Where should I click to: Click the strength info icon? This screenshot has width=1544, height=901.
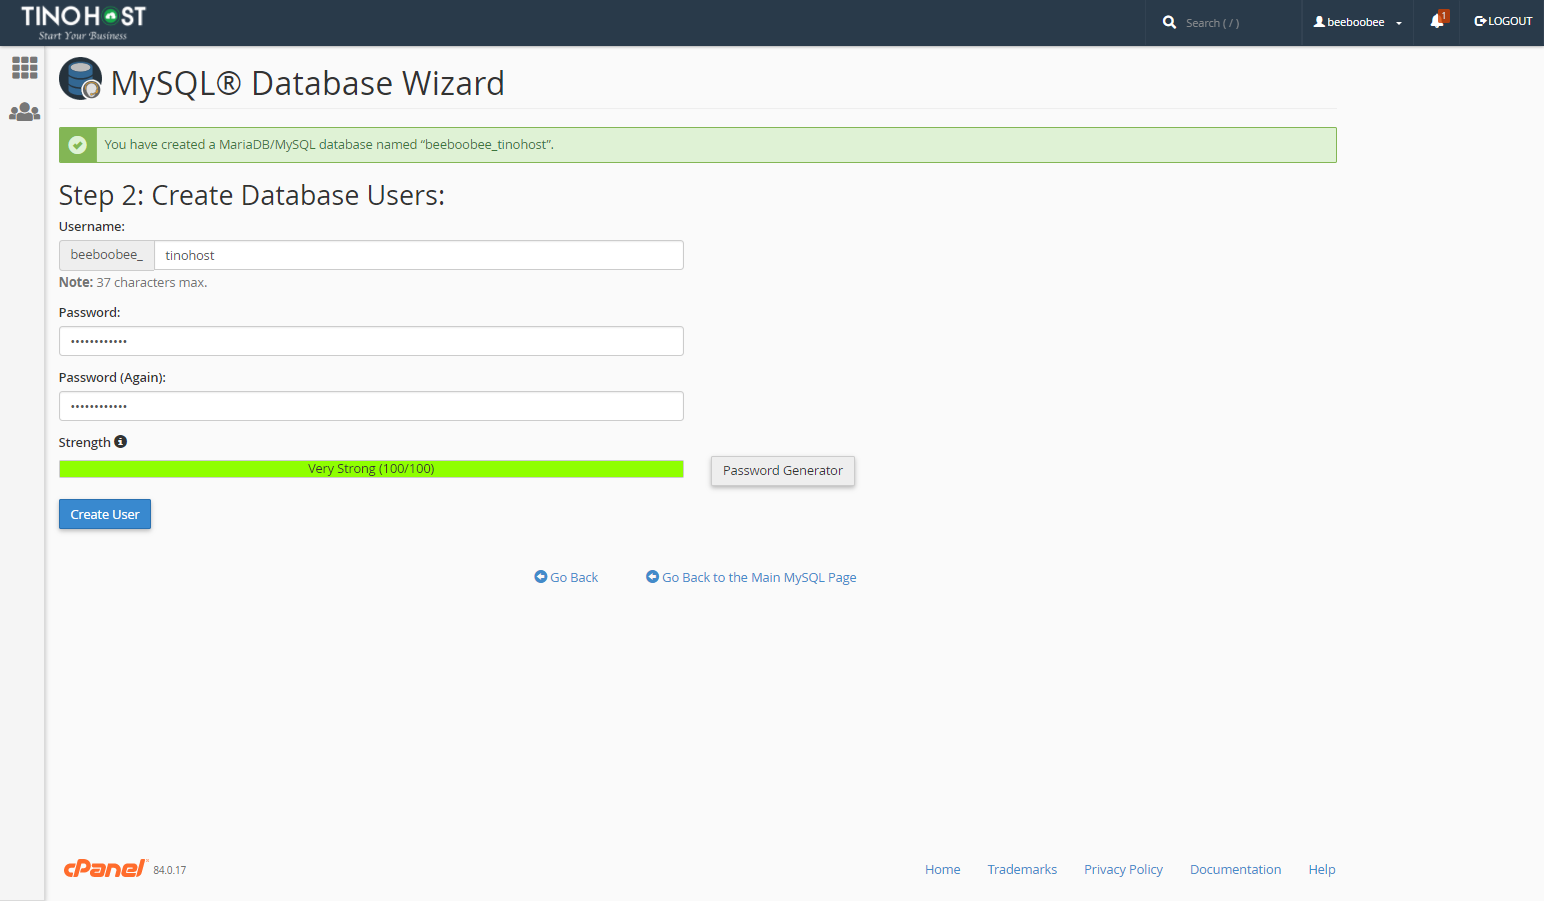[121, 442]
